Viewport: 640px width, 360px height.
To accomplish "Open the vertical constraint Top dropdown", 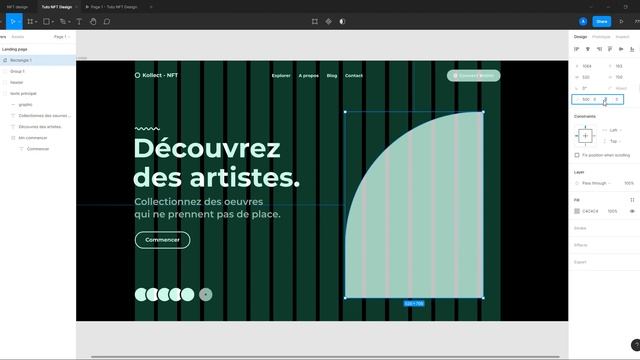I will pos(613,141).
